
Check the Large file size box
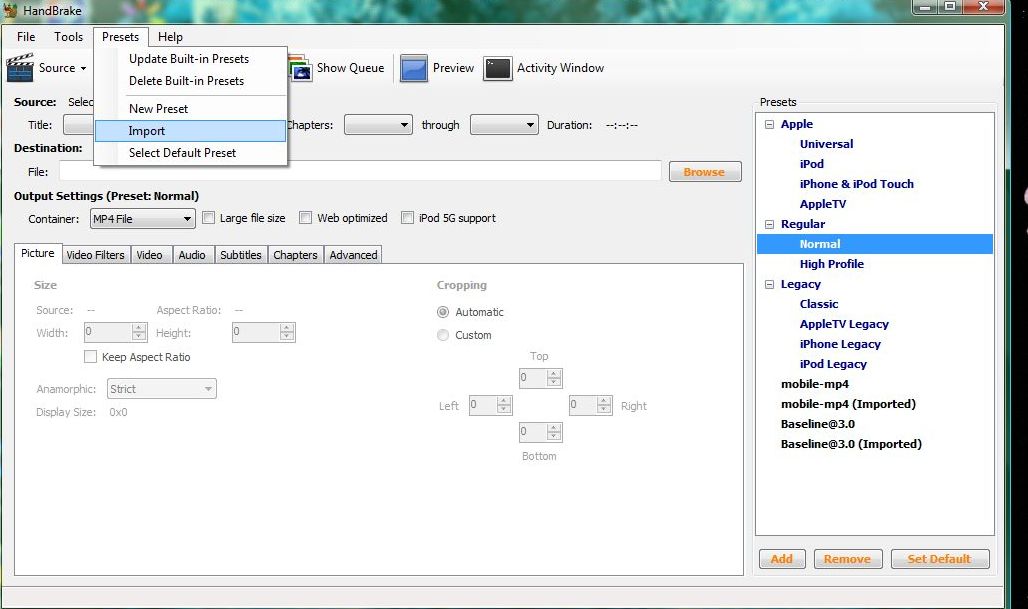[x=208, y=217]
